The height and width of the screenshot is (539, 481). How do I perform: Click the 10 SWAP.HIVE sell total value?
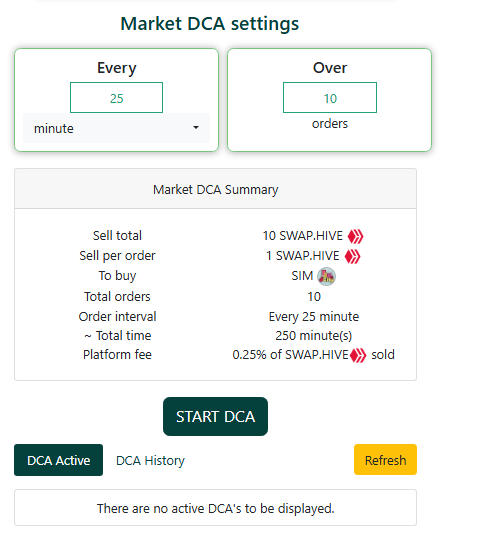click(x=303, y=236)
